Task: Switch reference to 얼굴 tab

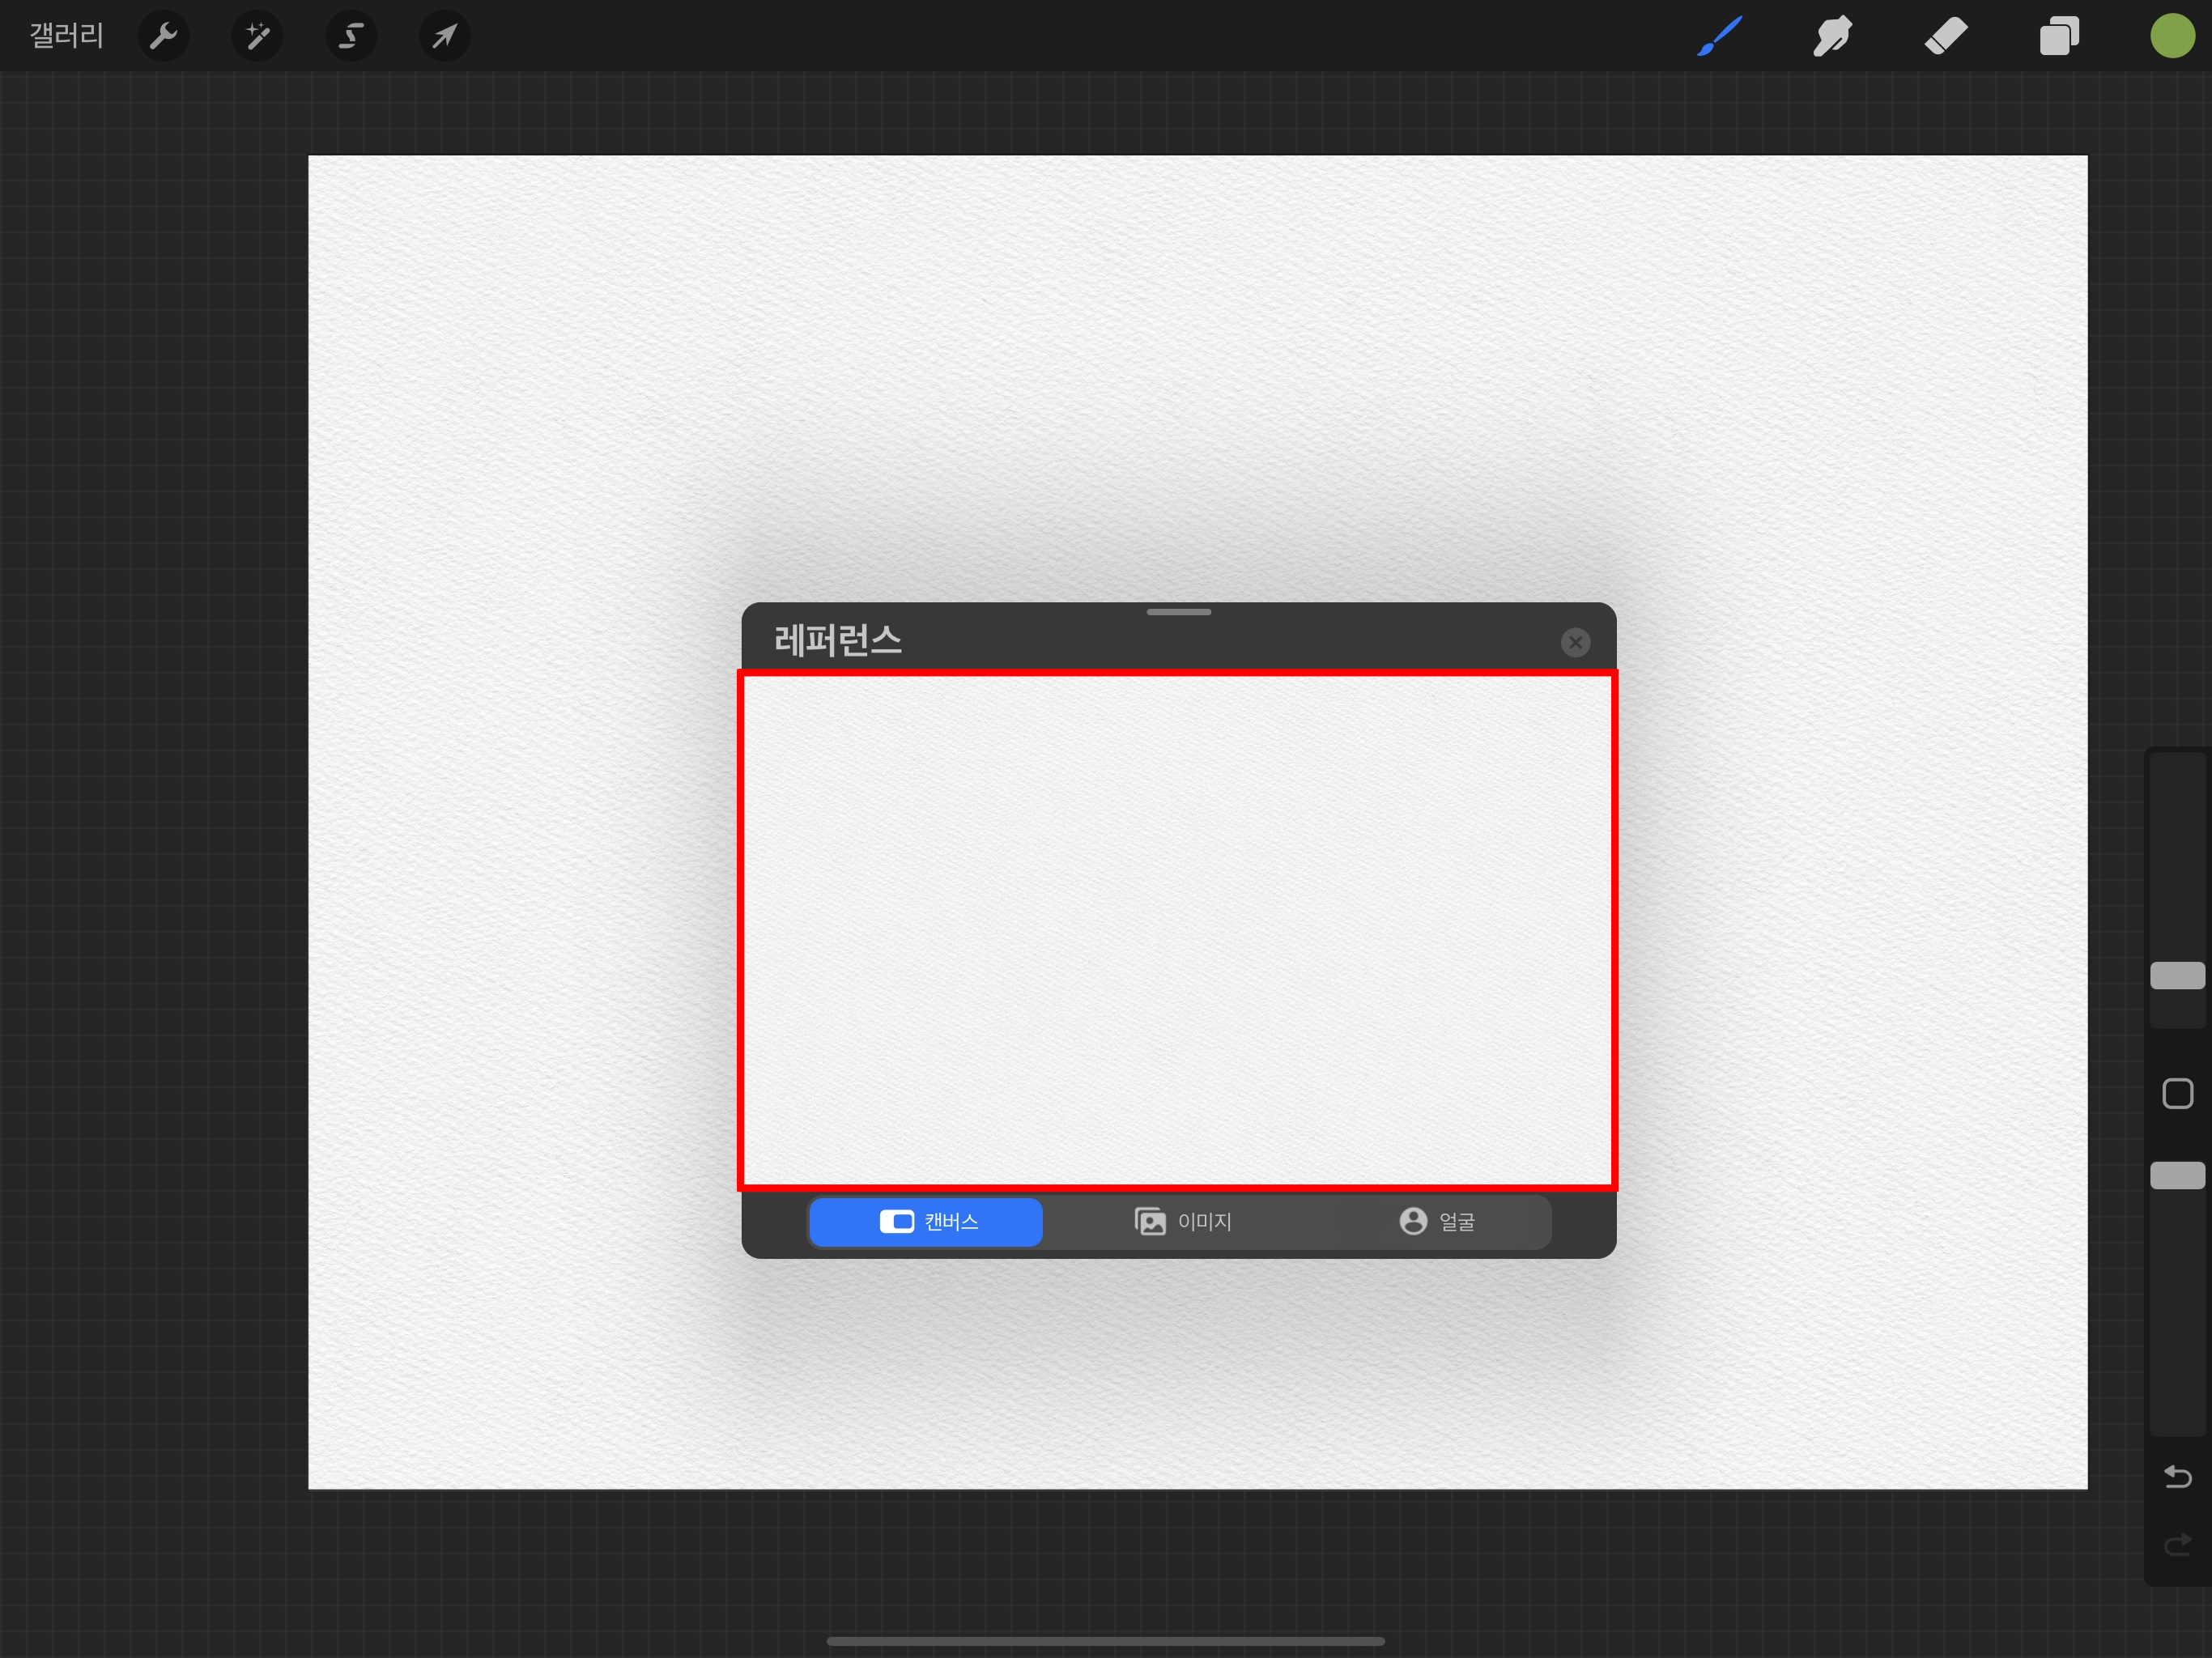Action: (x=1437, y=1221)
